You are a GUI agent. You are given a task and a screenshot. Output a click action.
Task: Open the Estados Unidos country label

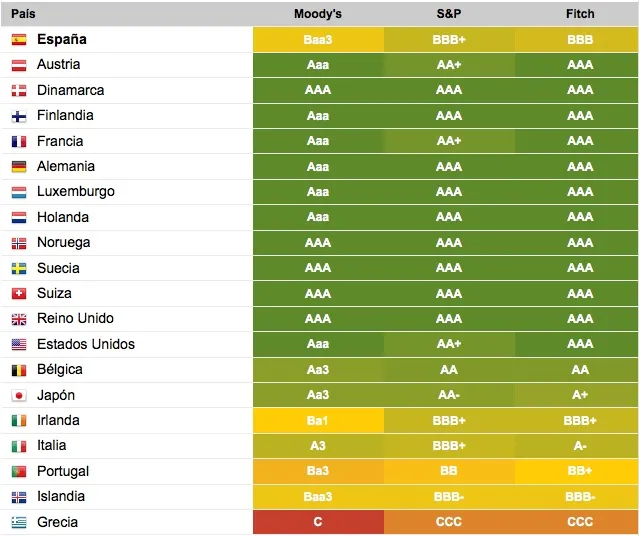[86, 344]
